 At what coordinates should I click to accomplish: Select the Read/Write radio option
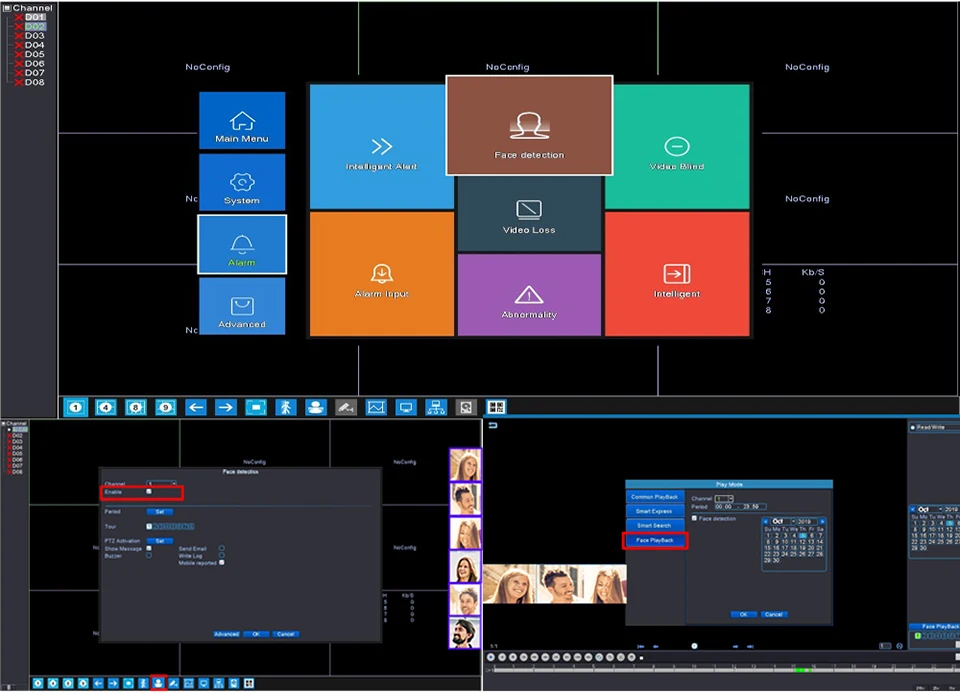(913, 427)
